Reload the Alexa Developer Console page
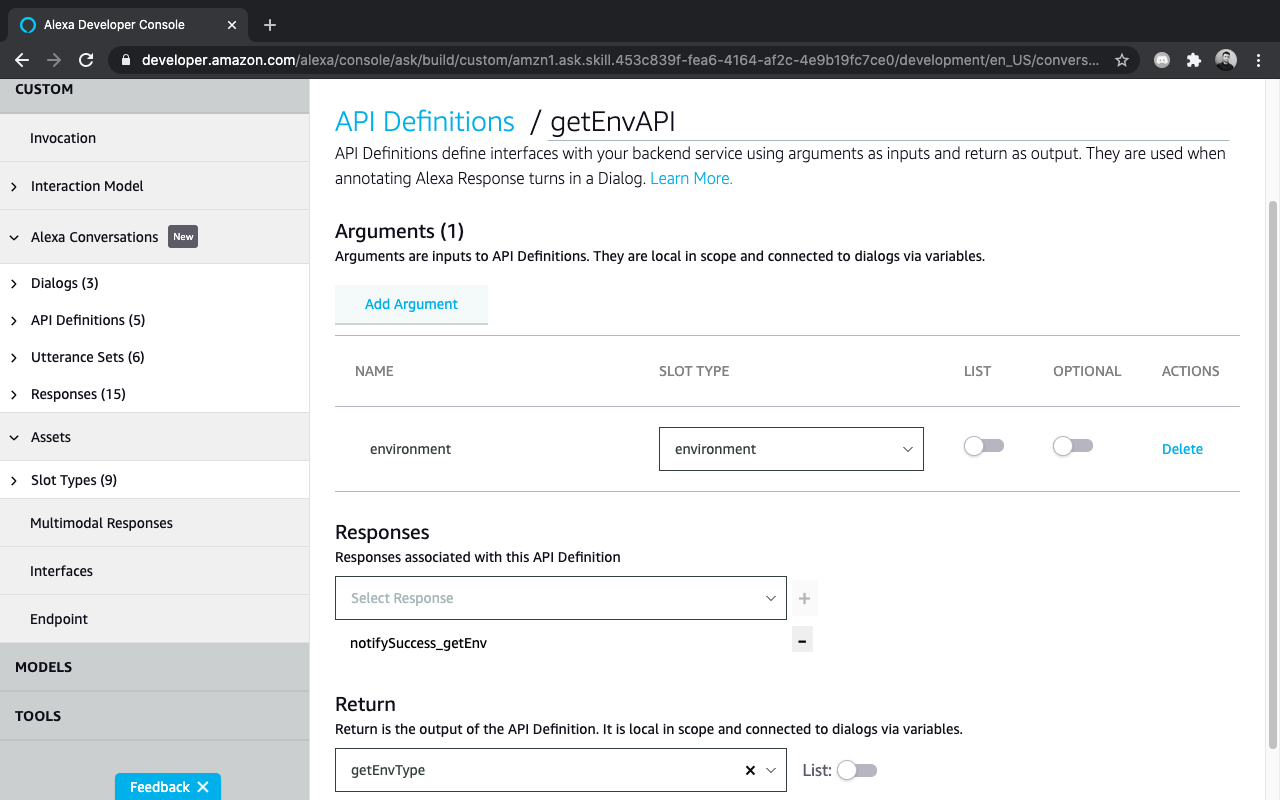 pyautogui.click(x=86, y=60)
